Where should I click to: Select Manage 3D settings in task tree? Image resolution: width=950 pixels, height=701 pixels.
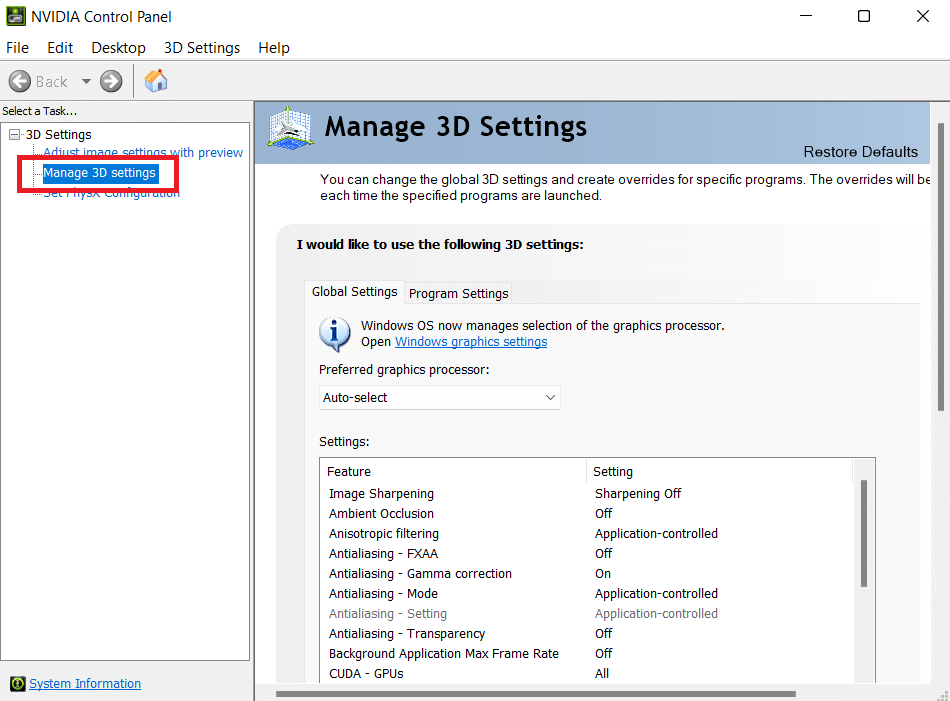100,173
